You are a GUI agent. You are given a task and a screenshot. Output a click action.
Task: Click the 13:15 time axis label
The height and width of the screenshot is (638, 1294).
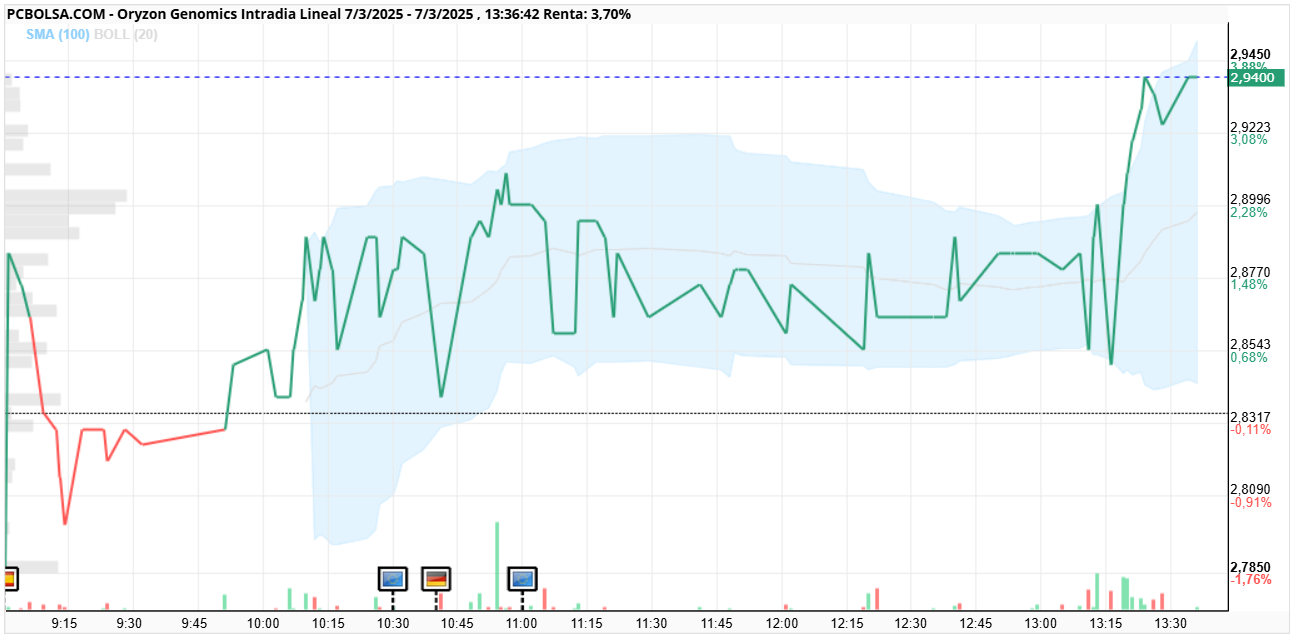1106,623
